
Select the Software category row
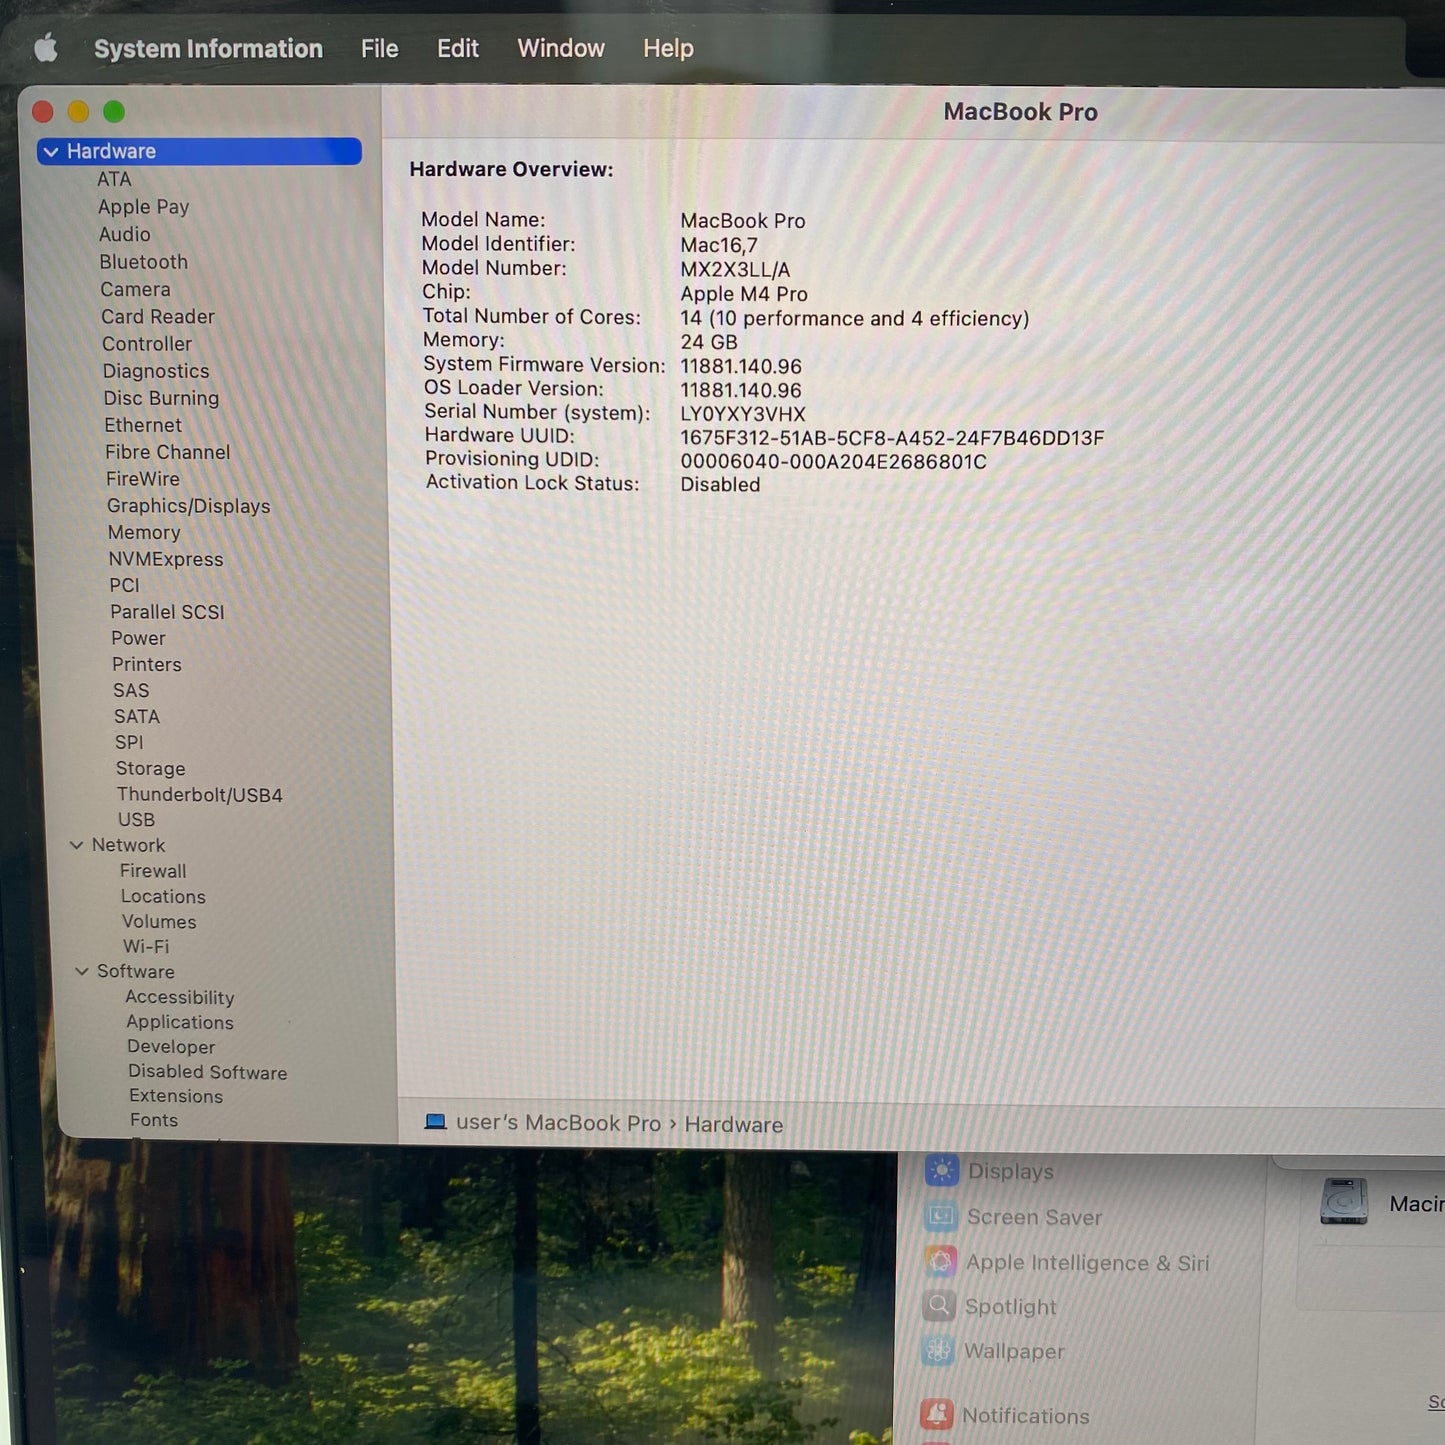[x=136, y=971]
